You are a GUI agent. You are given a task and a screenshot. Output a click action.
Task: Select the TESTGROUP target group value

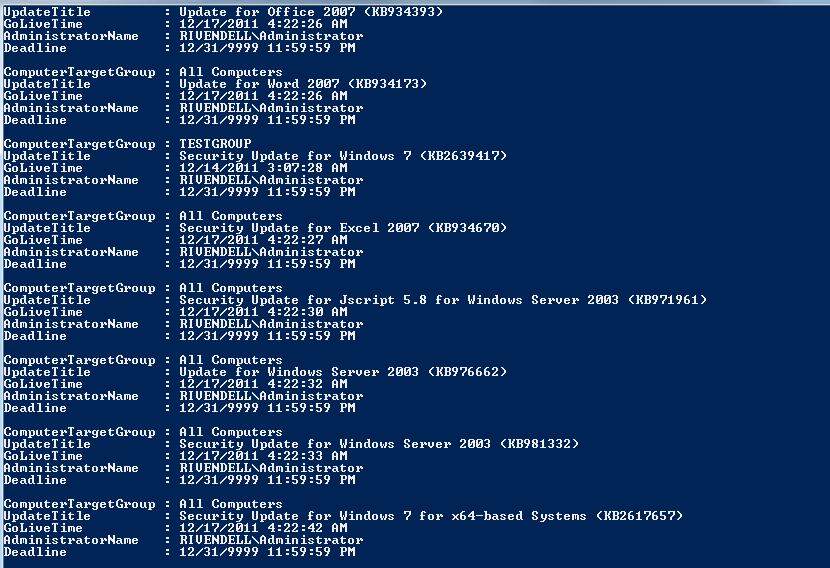pyautogui.click(x=215, y=143)
